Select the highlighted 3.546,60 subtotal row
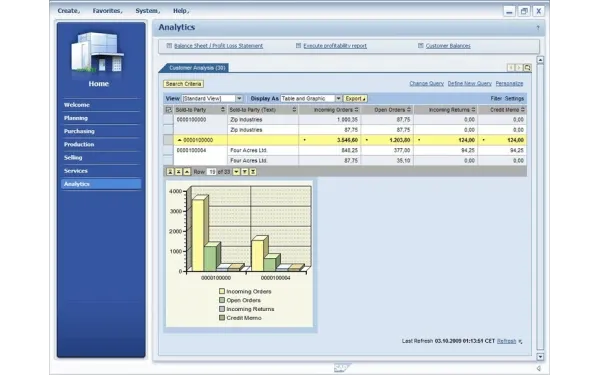The width and height of the screenshot is (600, 375). [168, 140]
